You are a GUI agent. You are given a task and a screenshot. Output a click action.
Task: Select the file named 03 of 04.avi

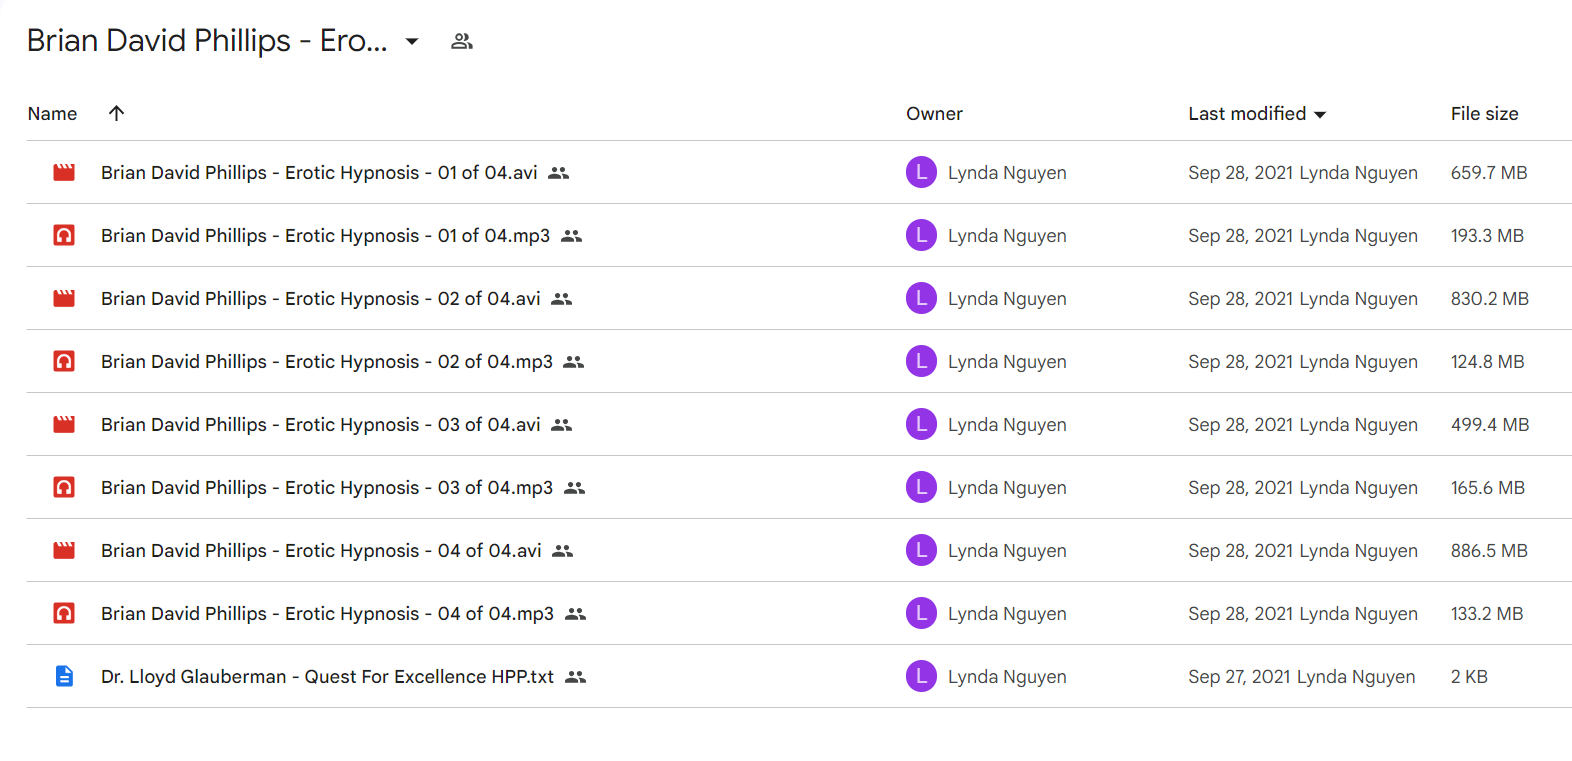(320, 425)
